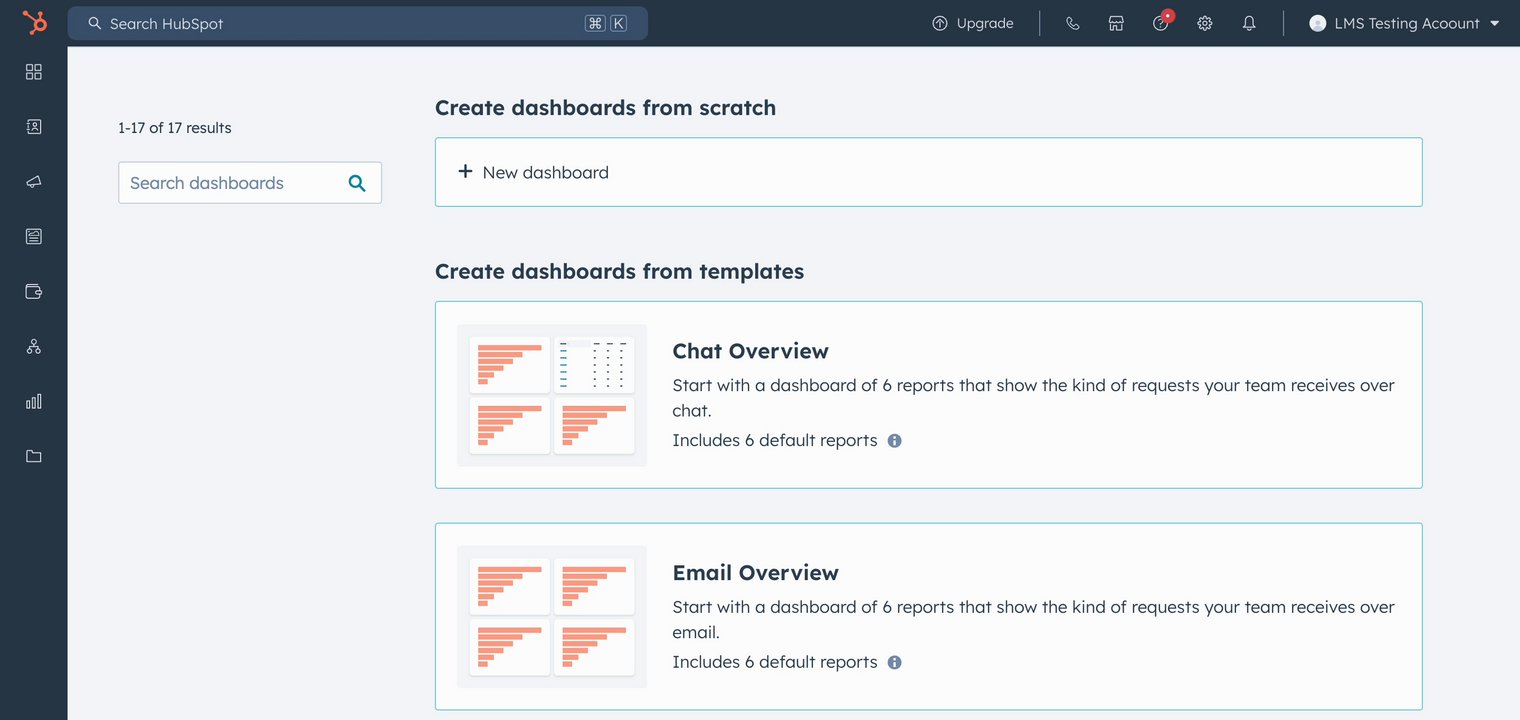The image size is (1520, 720).
Task: Expand the LMS Testing Account menu
Action: [x=1405, y=23]
